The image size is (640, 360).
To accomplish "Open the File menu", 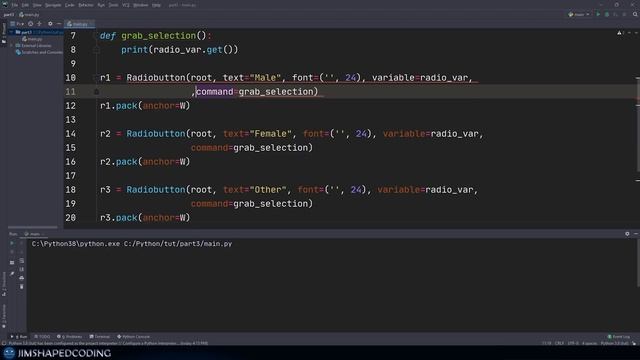I will coord(15,5).
